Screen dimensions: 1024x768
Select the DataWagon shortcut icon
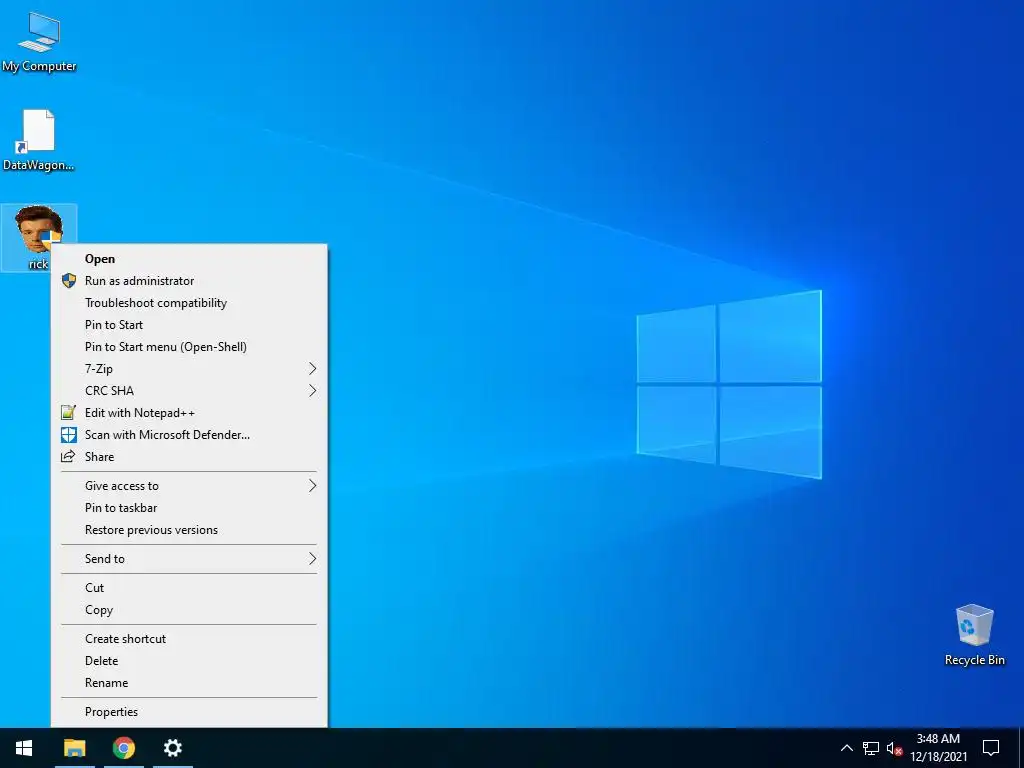point(39,140)
